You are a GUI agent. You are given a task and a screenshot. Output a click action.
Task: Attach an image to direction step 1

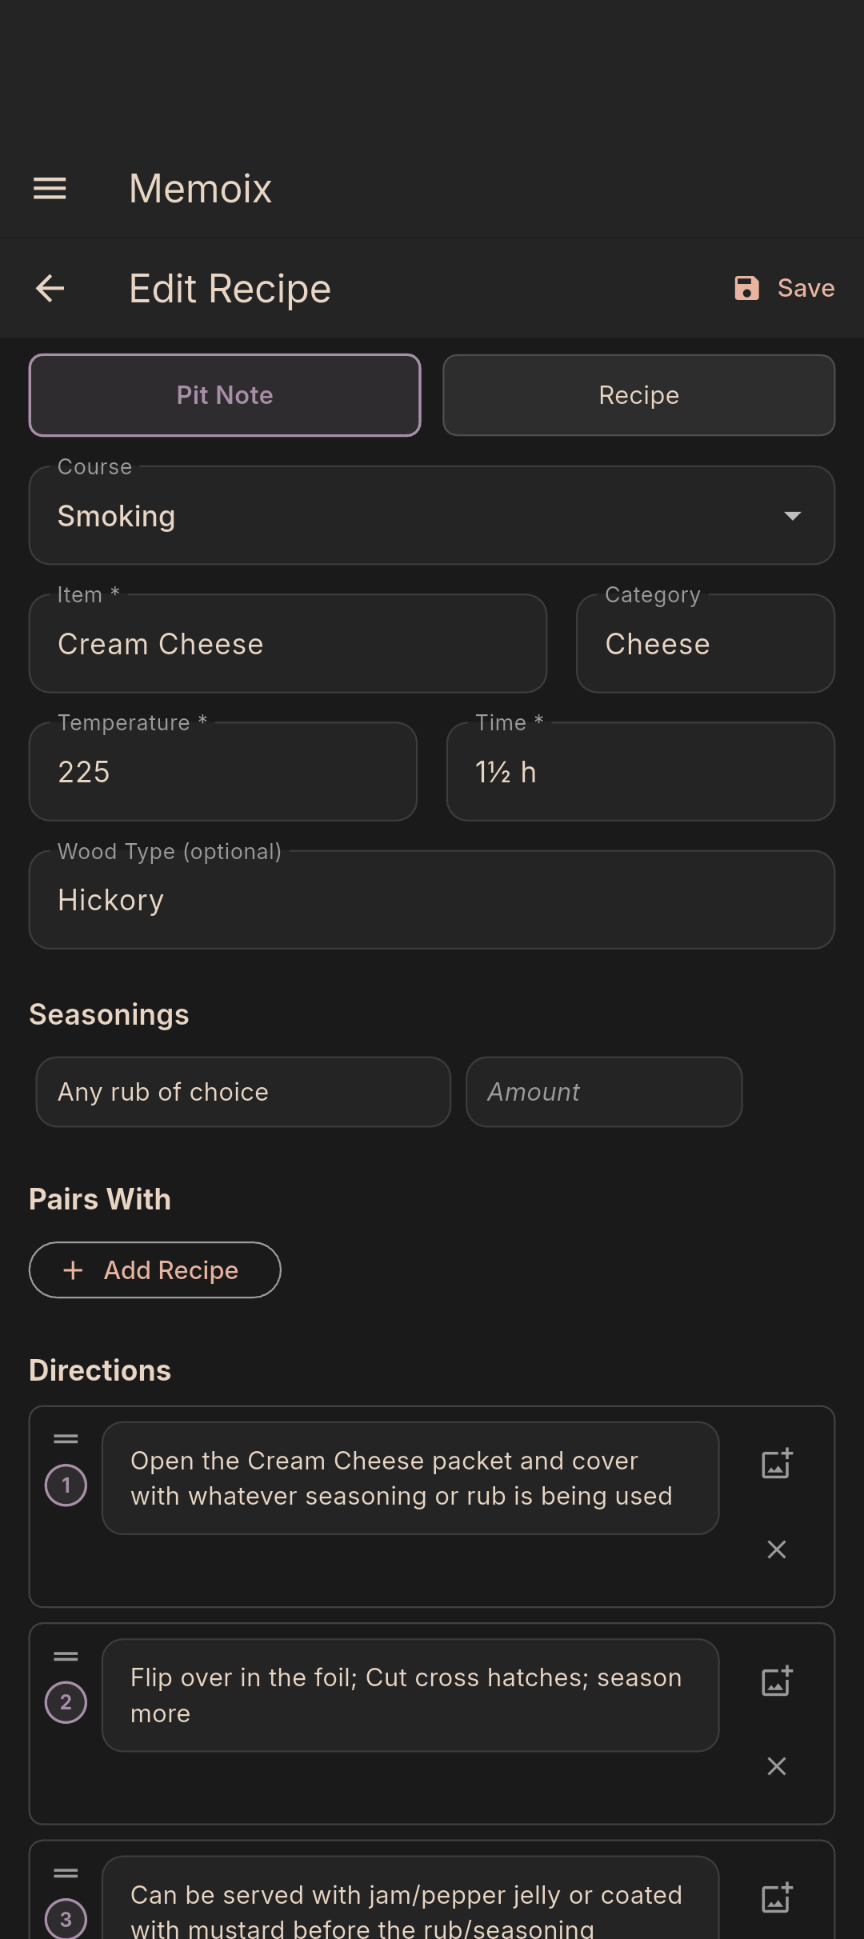(776, 1464)
